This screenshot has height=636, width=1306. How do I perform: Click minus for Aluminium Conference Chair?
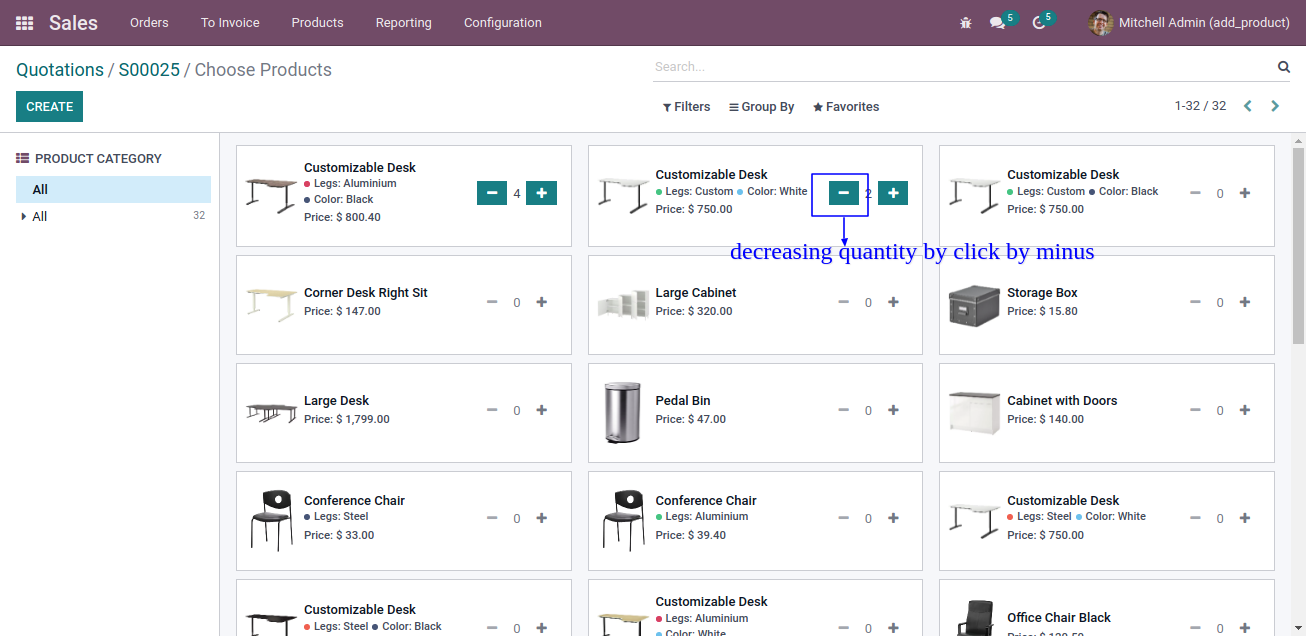pos(843,518)
